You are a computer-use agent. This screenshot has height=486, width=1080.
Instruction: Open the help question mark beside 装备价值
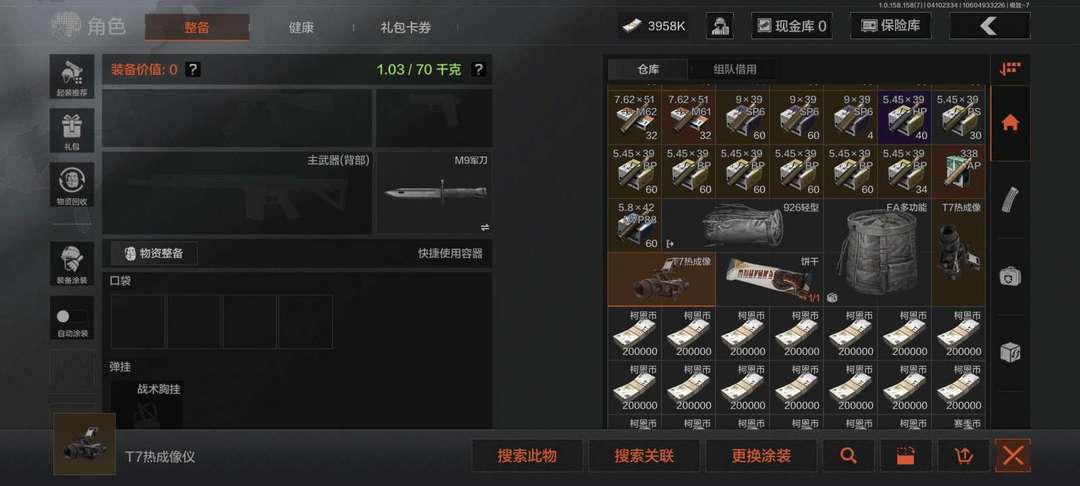(x=194, y=69)
